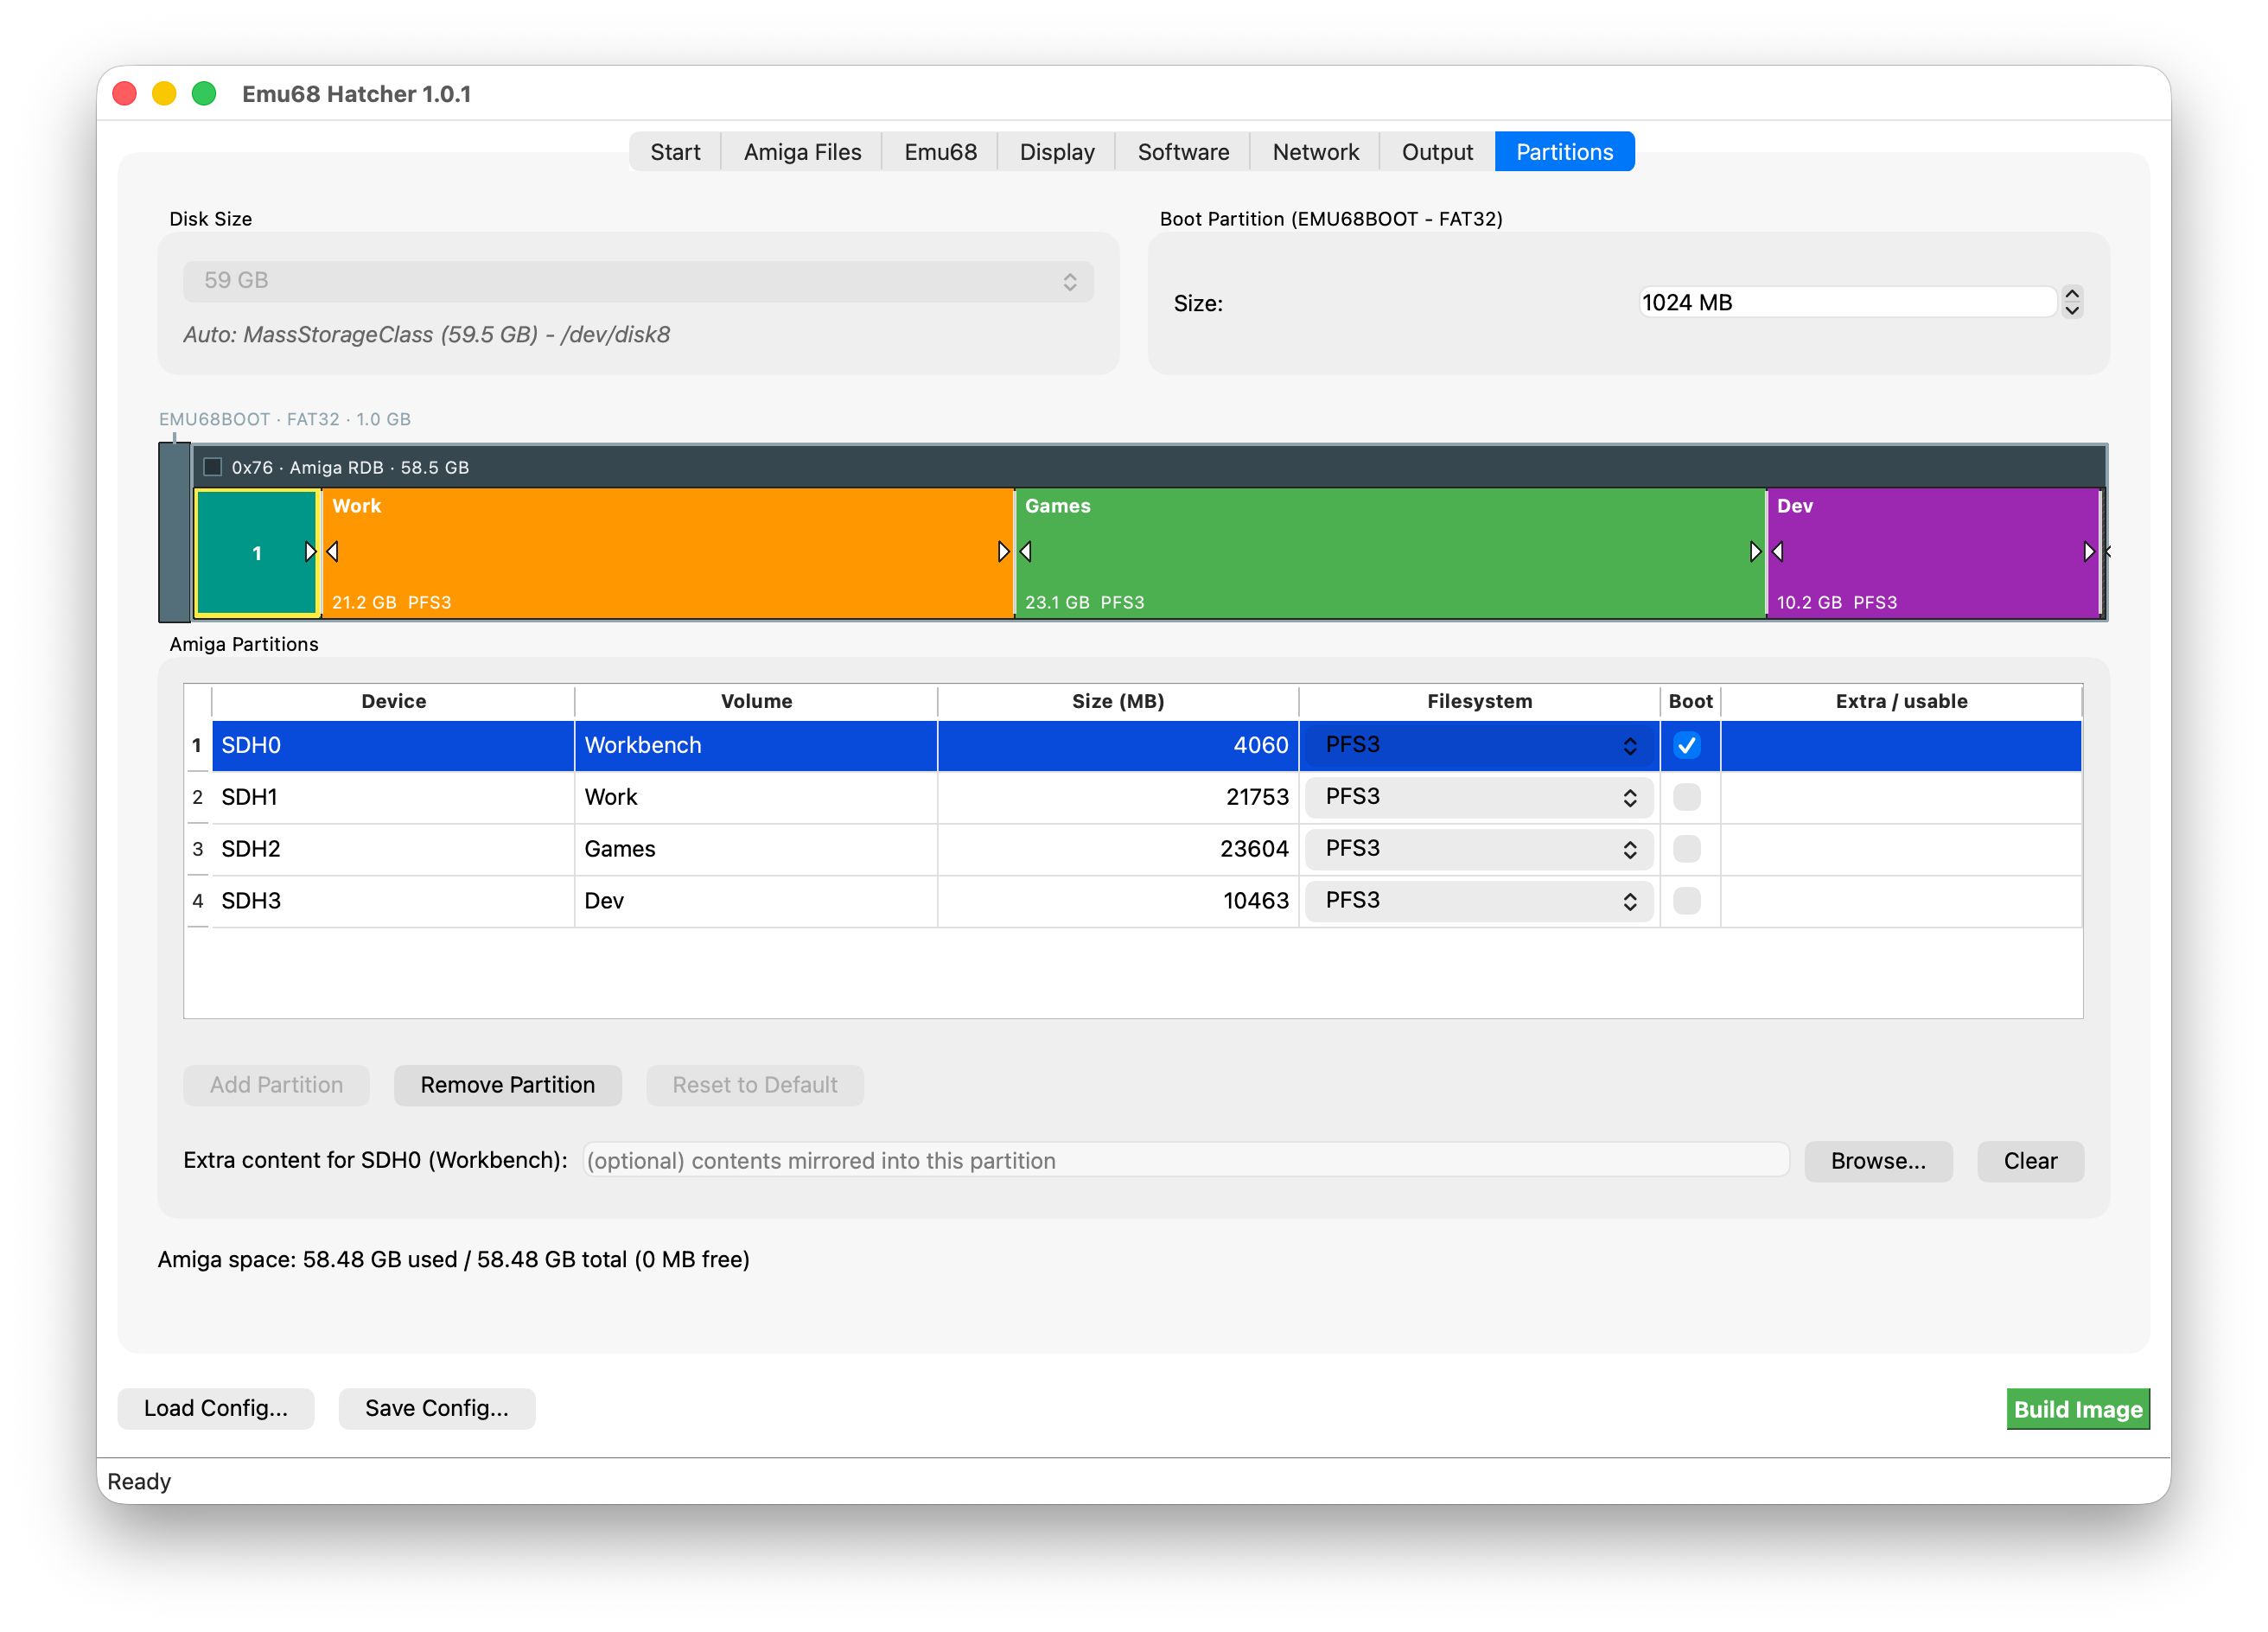Uncheck the Boot checkbox for SDH0

tap(1687, 745)
